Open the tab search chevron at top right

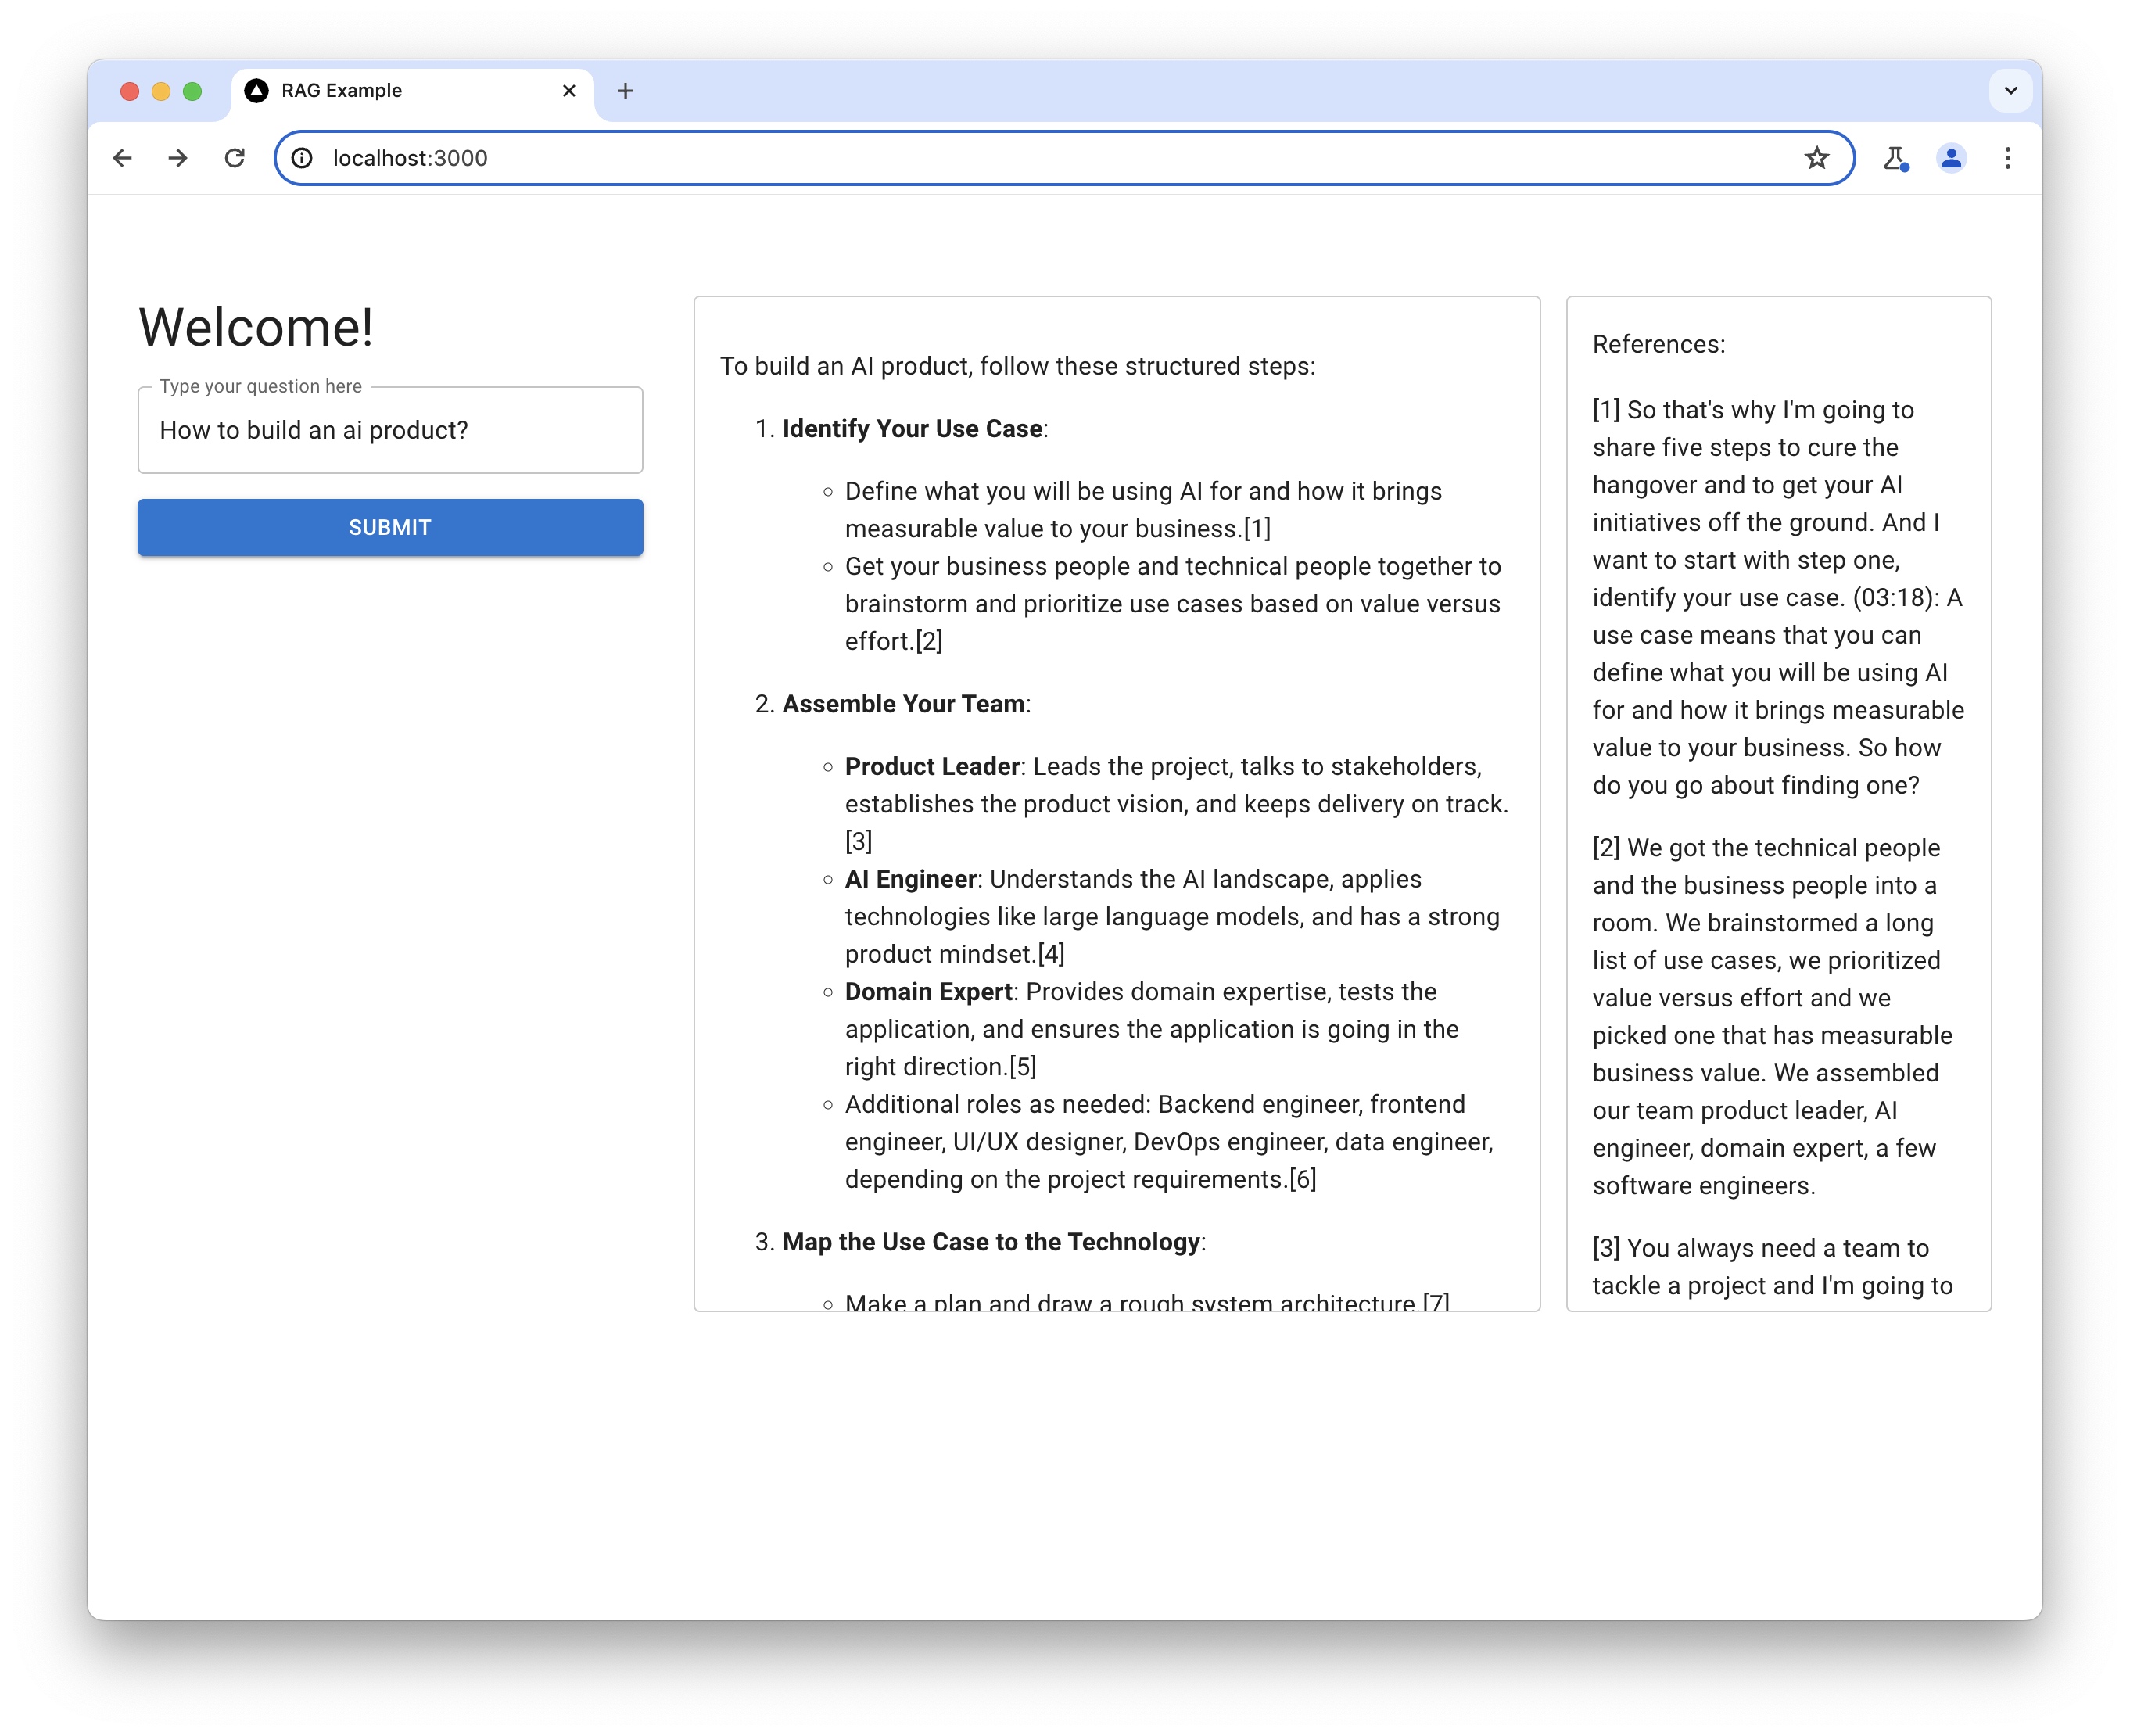[x=2010, y=90]
